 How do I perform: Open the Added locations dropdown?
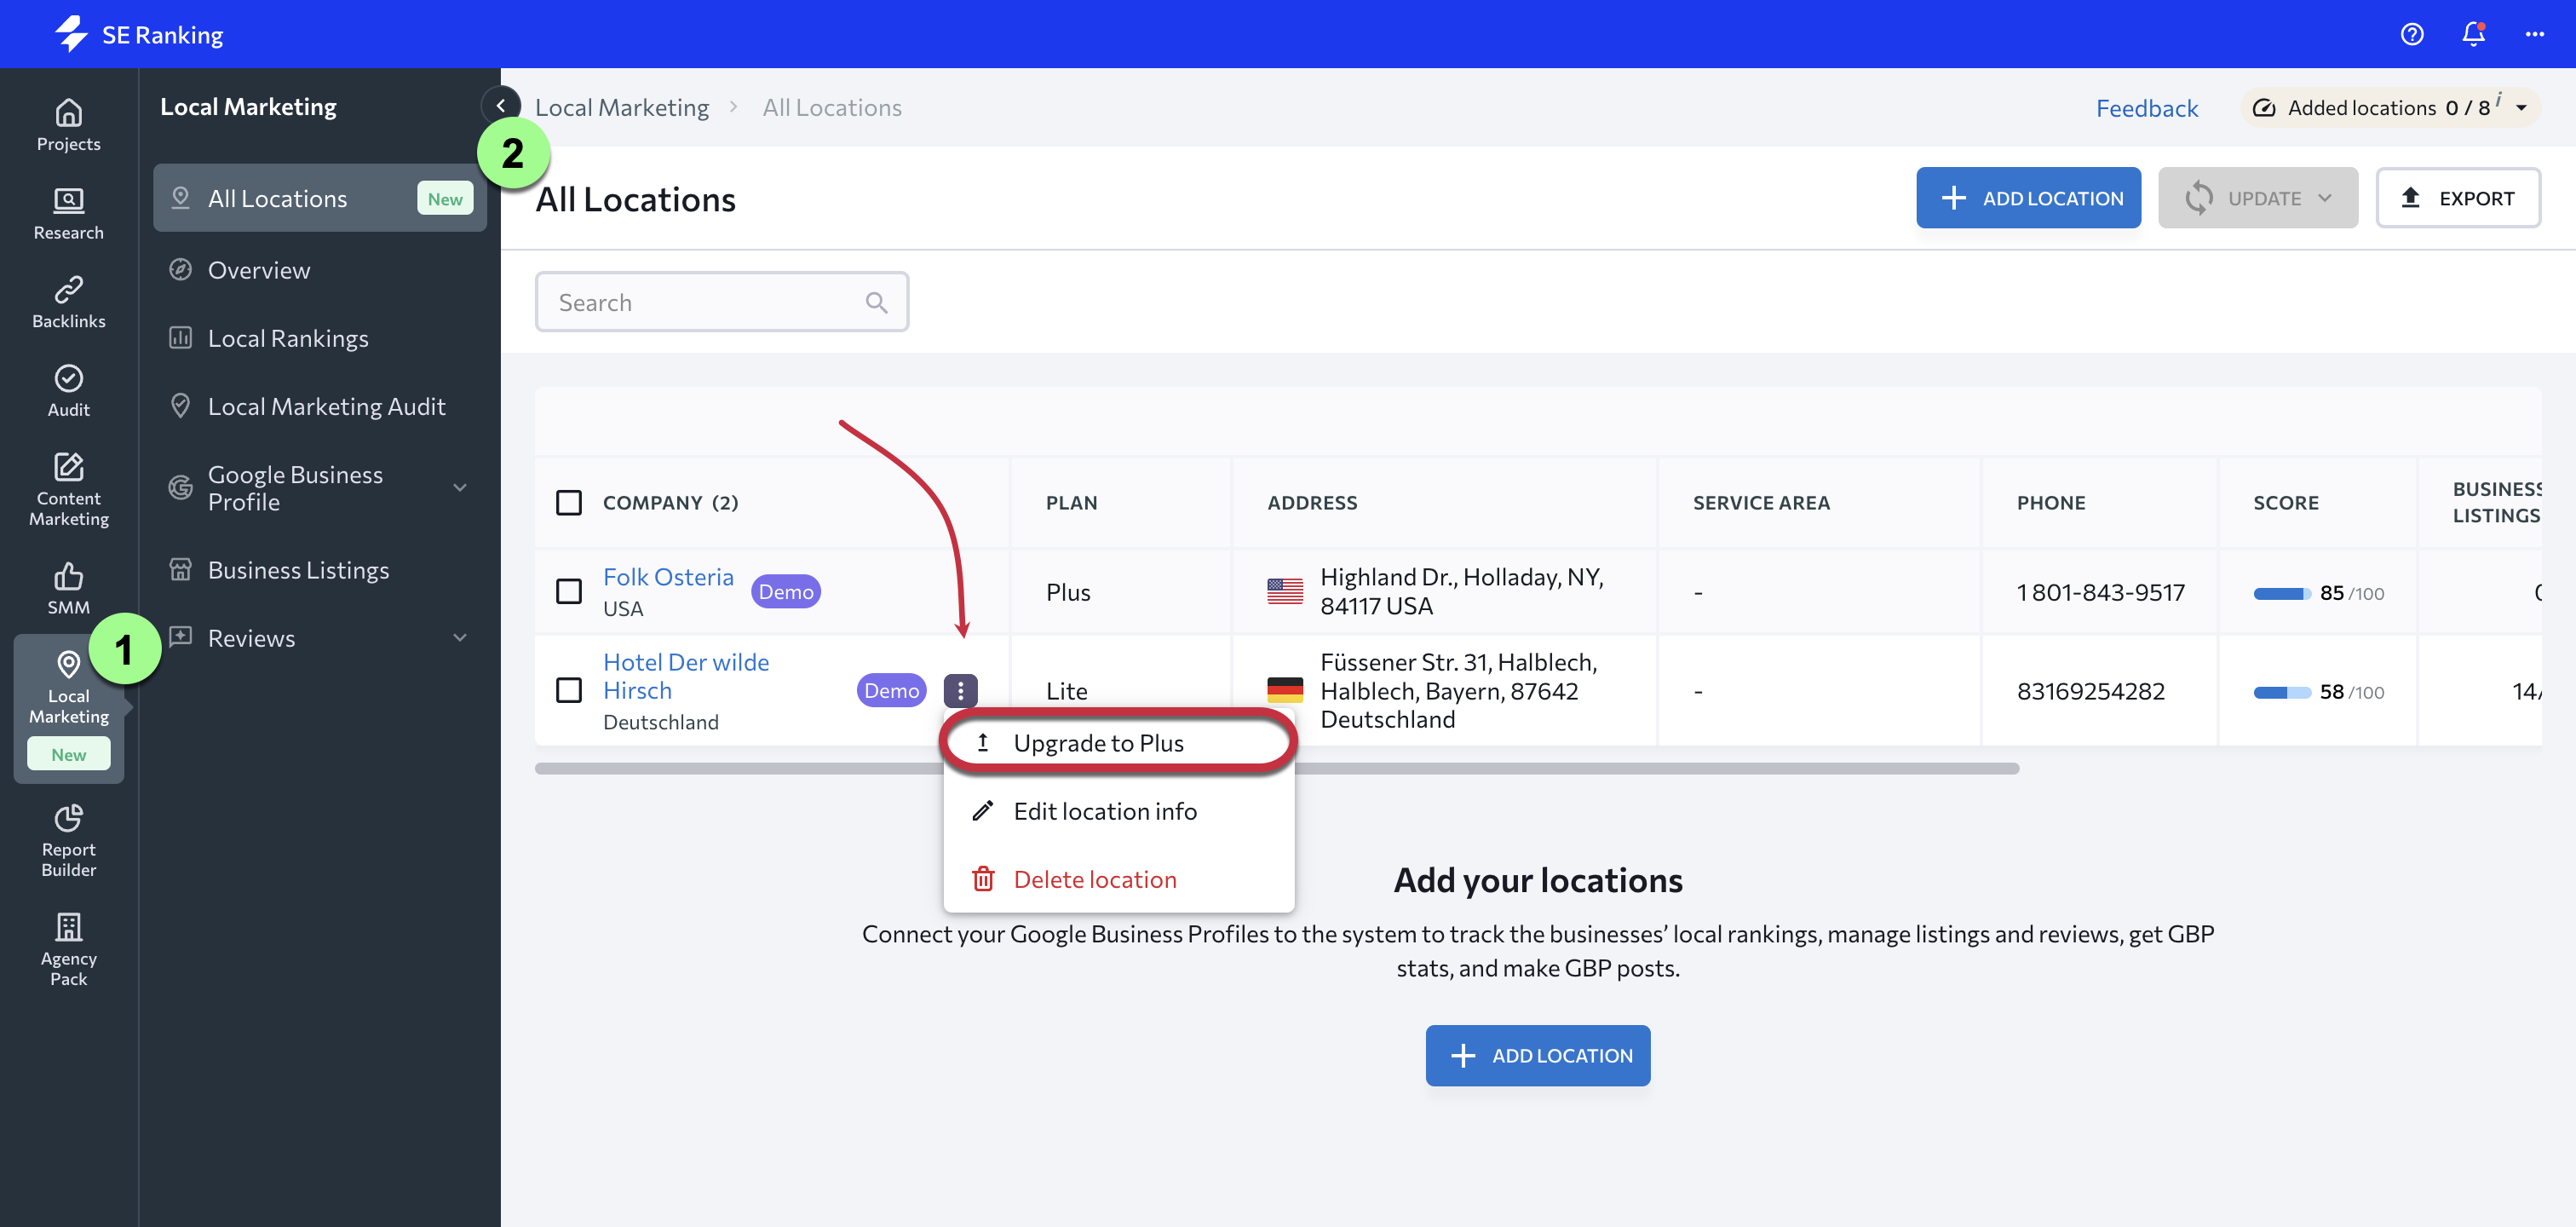point(2521,108)
